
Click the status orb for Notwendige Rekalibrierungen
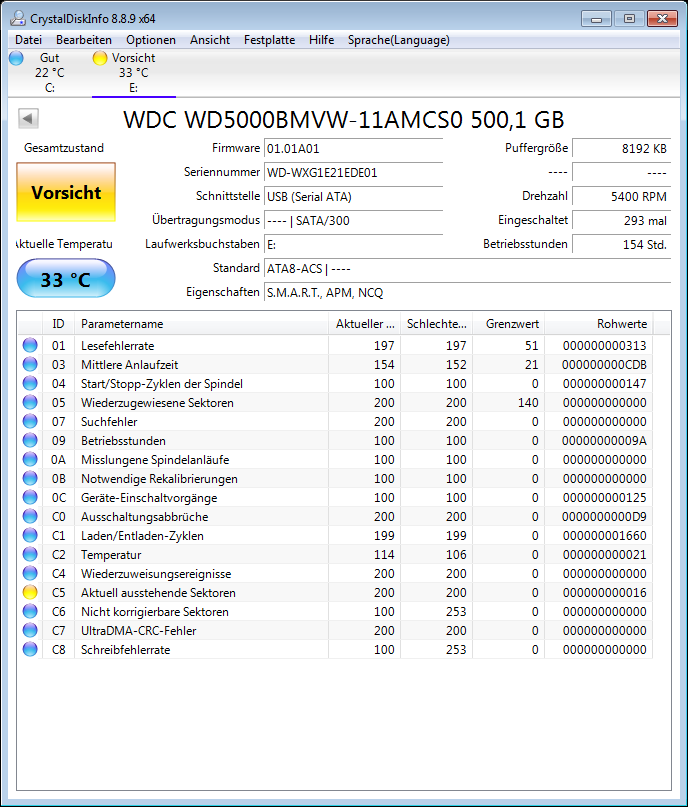[x=30, y=479]
